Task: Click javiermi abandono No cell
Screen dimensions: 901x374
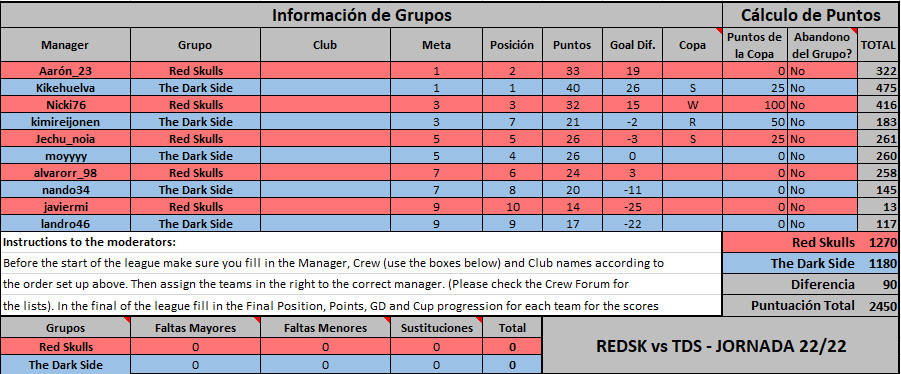Action: [x=822, y=207]
